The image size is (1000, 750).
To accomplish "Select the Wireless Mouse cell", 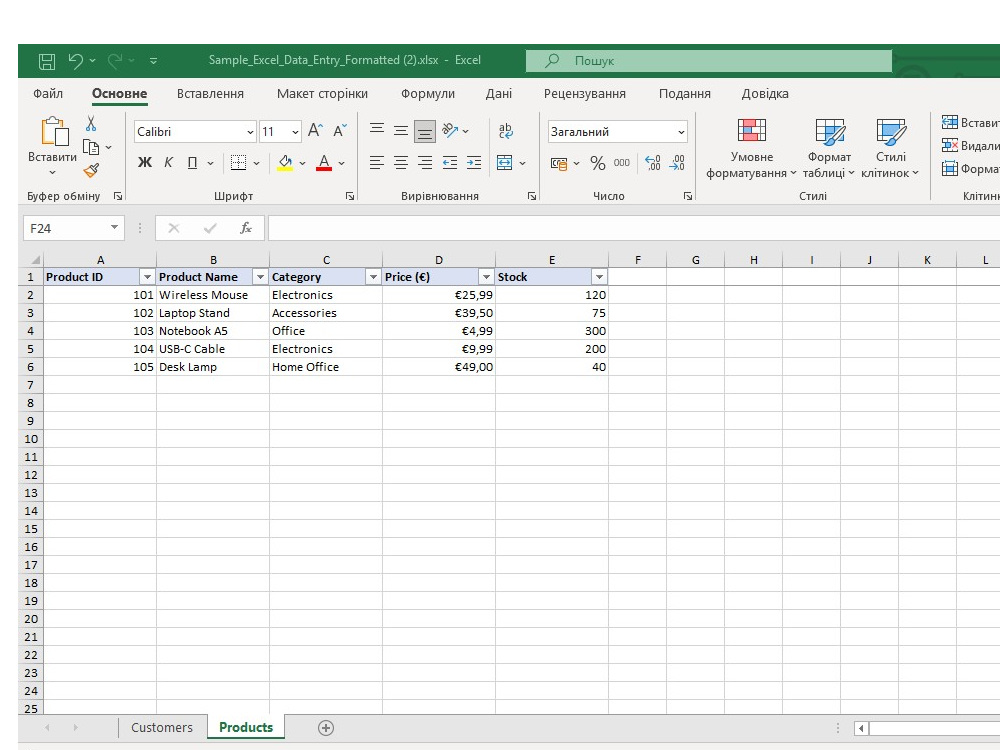I will 213,295.
